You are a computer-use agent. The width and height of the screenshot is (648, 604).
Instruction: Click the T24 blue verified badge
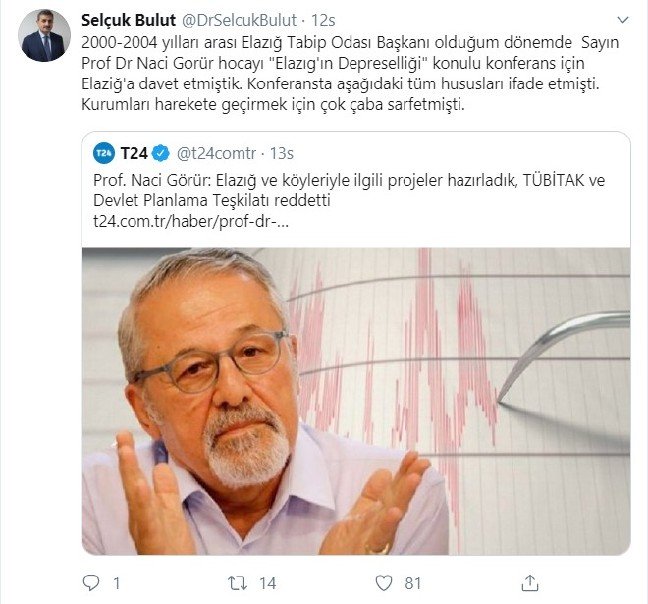click(161, 153)
